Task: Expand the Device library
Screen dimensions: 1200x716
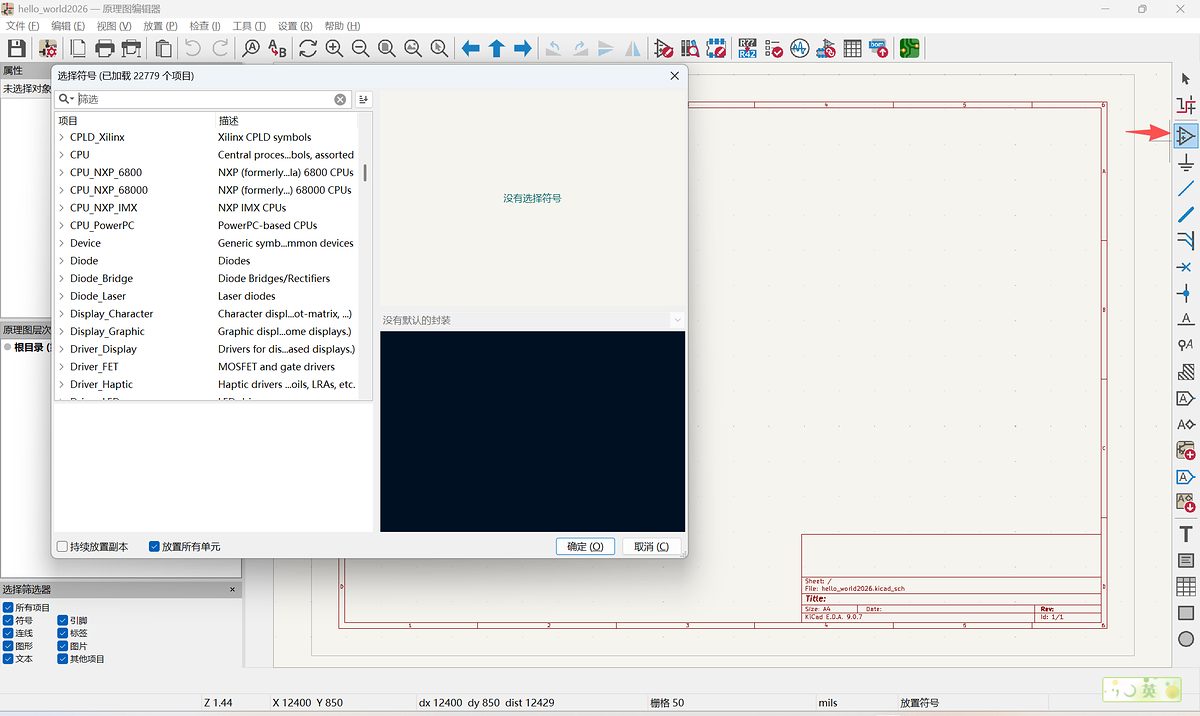Action: (61, 243)
